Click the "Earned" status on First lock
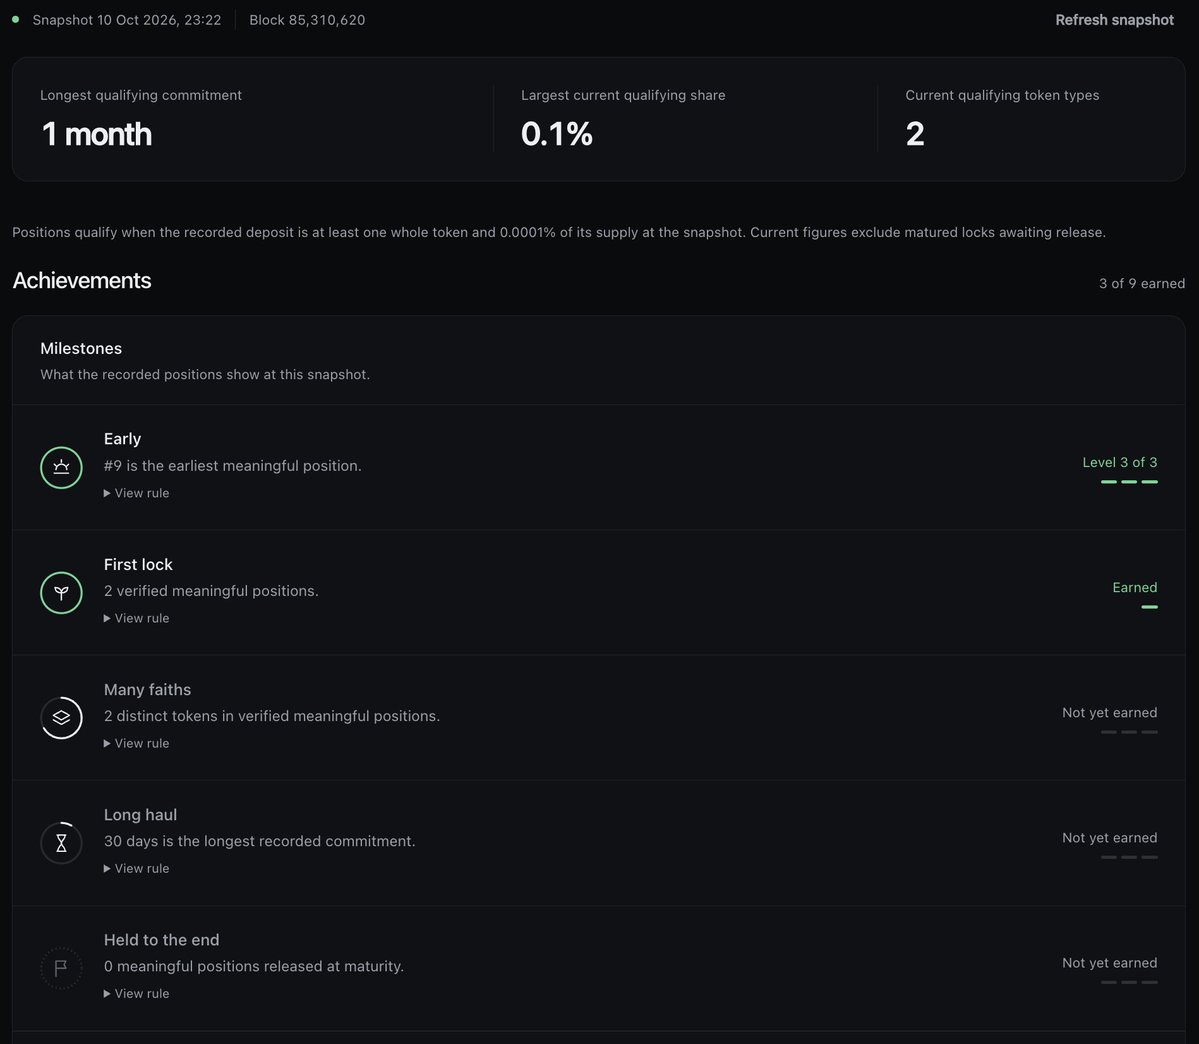The image size is (1199, 1044). point(1135,587)
